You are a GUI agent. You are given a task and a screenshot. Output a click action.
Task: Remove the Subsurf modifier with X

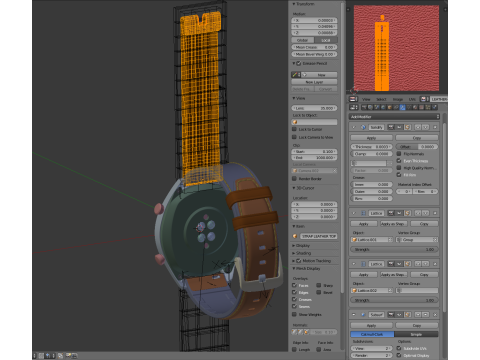(435, 315)
